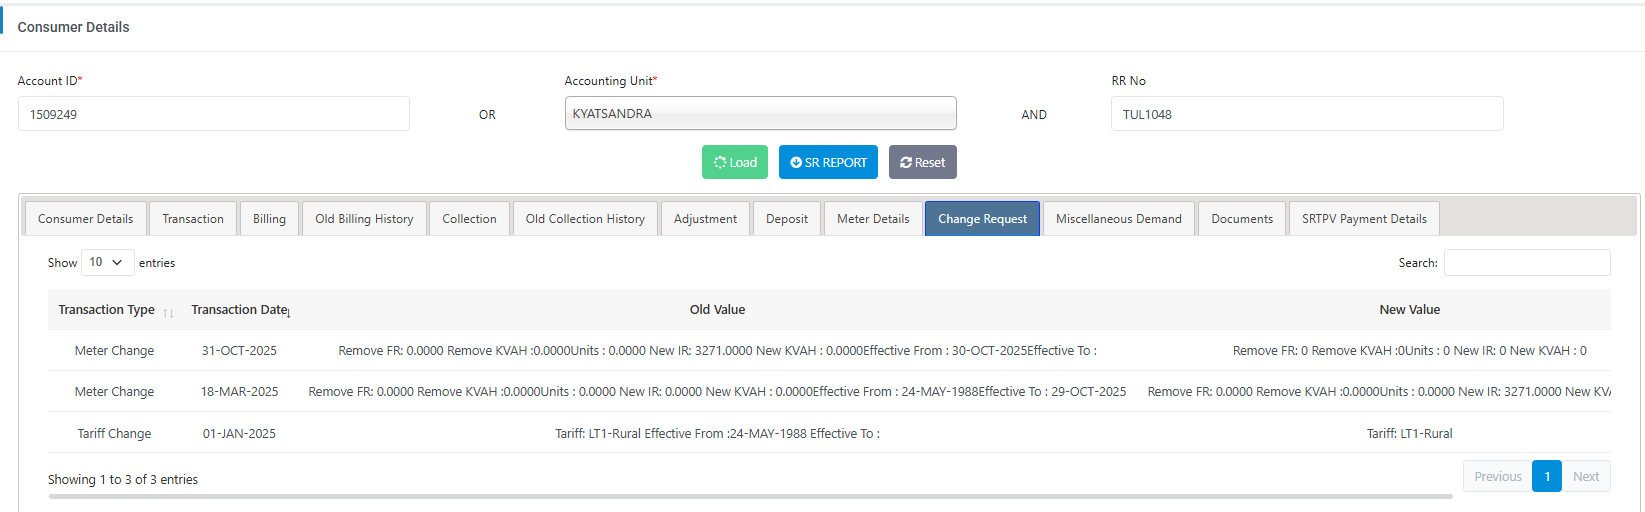Switch to the Adjustment tab

tap(705, 218)
